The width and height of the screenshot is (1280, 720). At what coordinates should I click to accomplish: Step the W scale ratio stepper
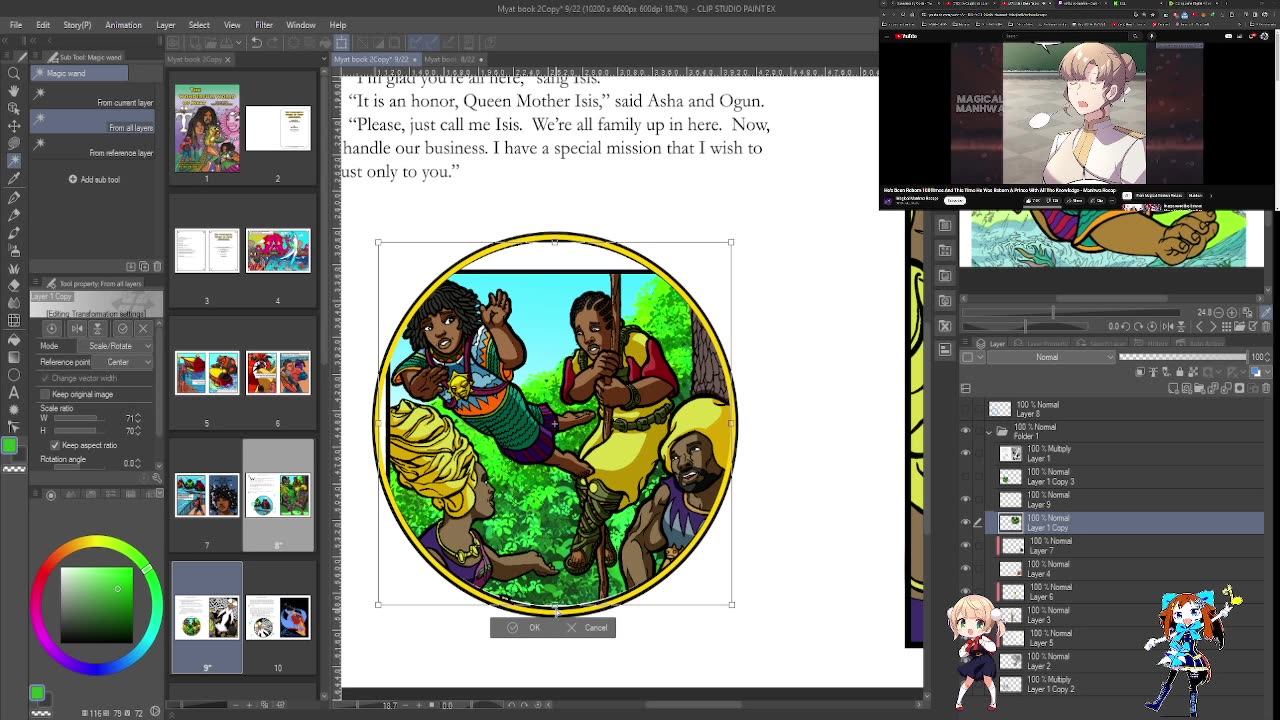pyautogui.click(x=139, y=418)
